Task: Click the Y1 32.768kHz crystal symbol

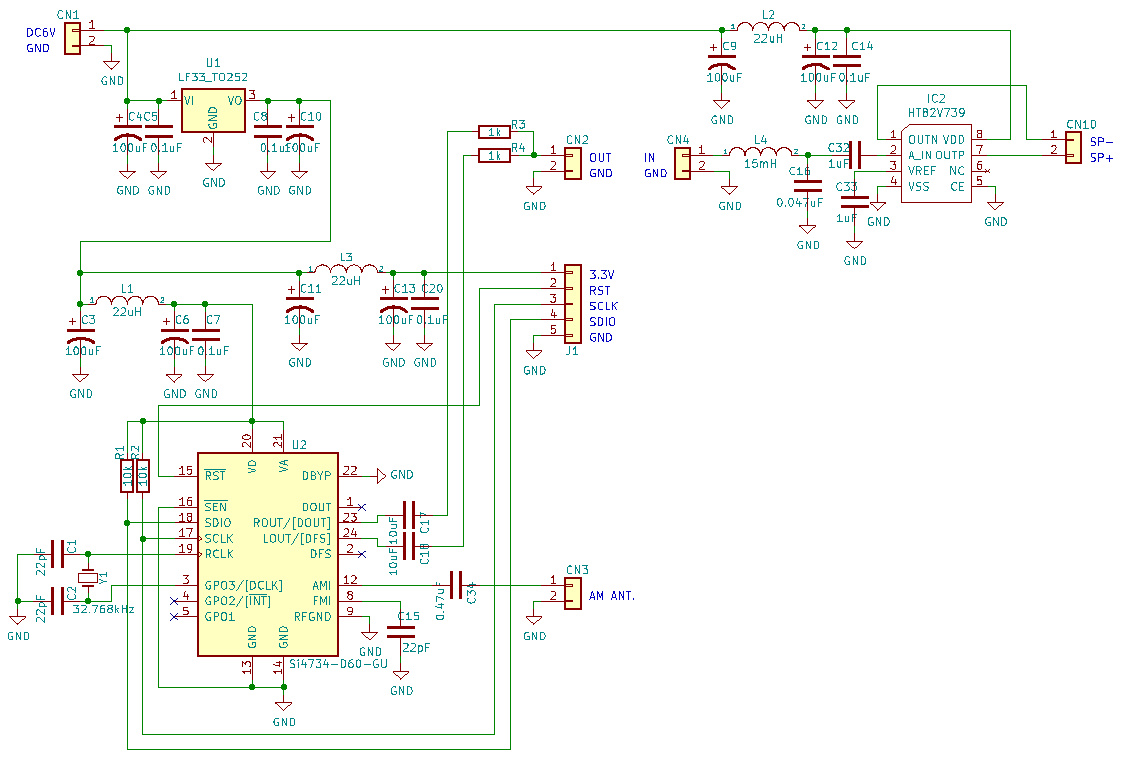Action: [x=89, y=577]
